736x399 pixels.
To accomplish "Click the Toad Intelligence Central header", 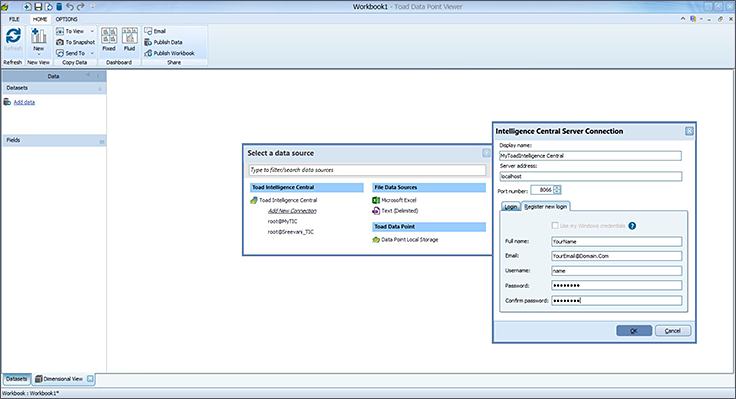I will [307, 188].
